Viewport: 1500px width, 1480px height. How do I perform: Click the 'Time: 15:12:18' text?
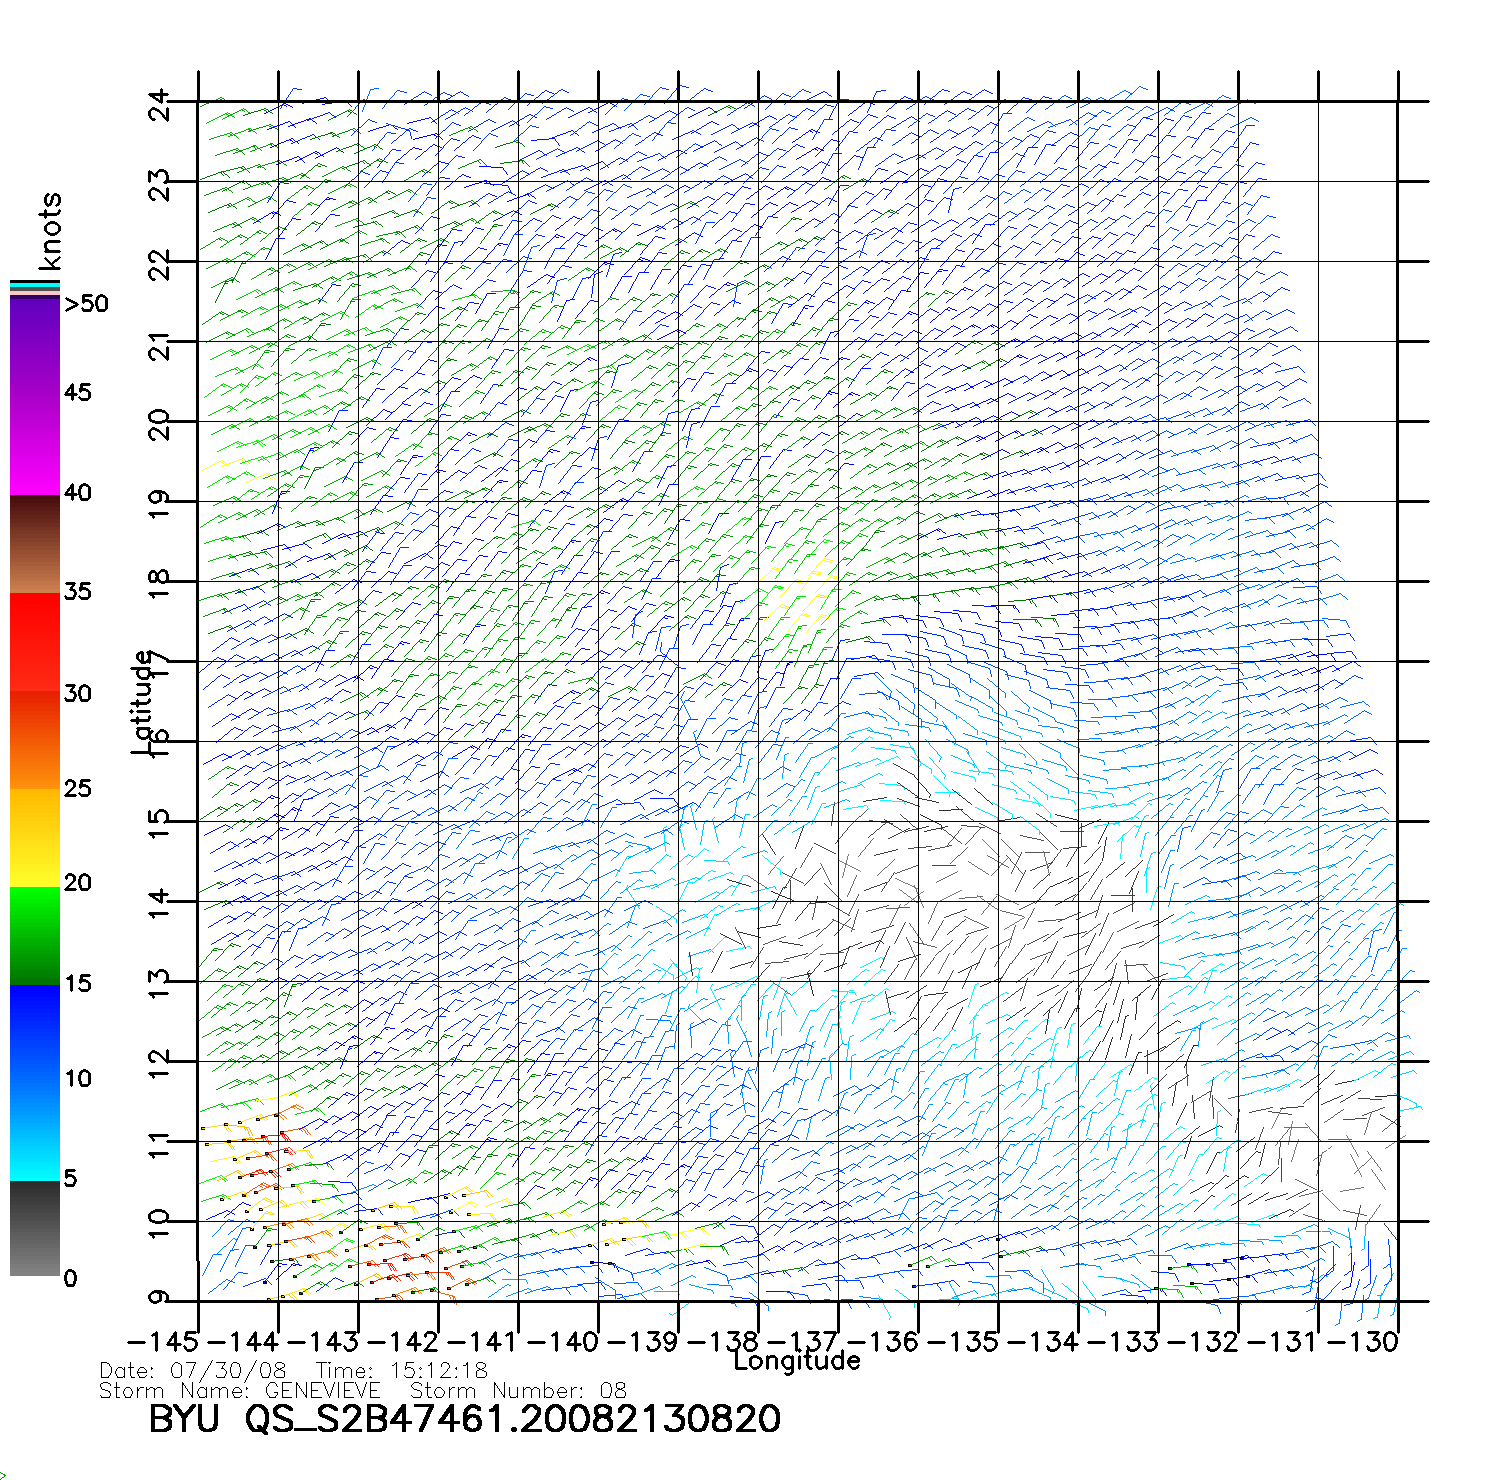(x=401, y=1370)
